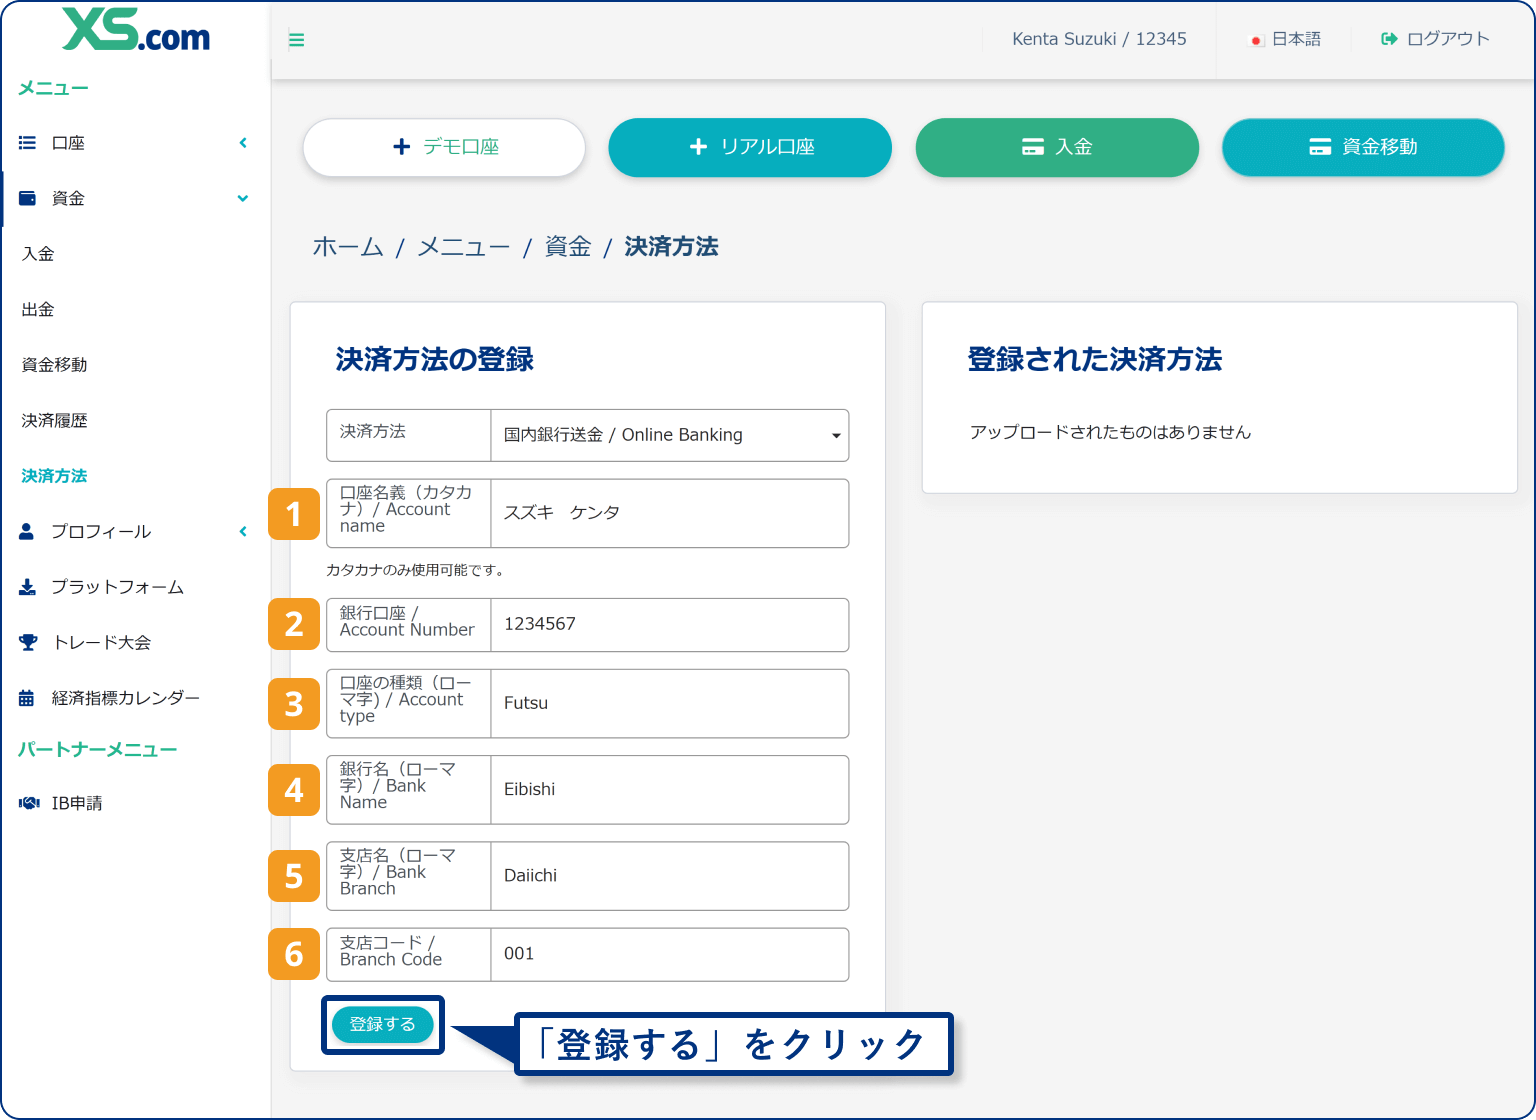Click the 決済方法の登録 heading
This screenshot has height=1120, width=1536.
(x=435, y=359)
